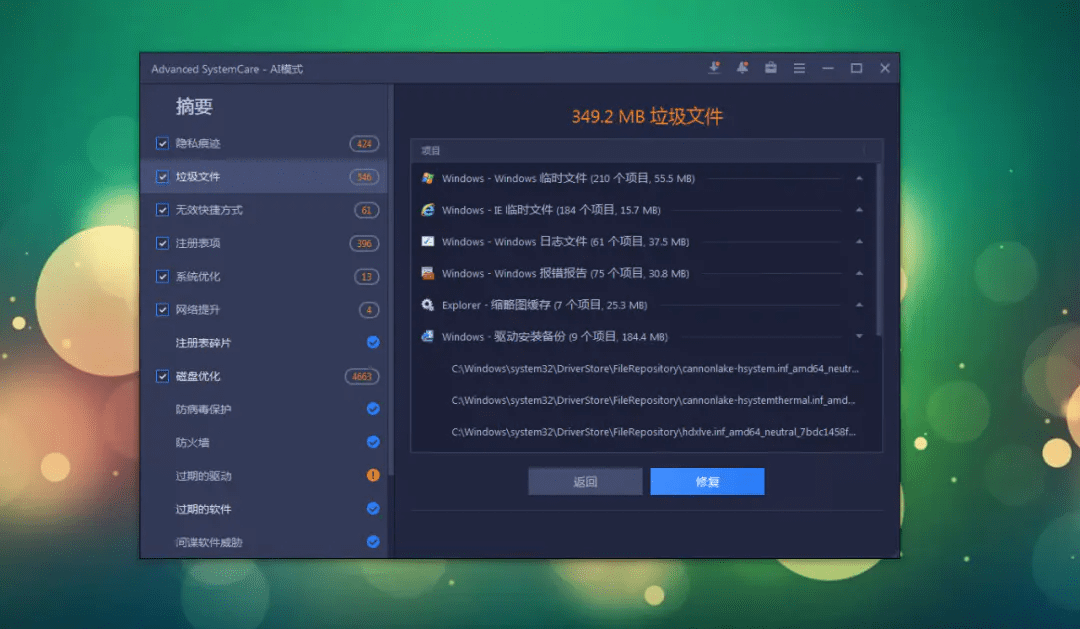The image size is (1080, 629).
Task: Expand the Explorer 缩略图缓存 group arrow
Action: (859, 305)
